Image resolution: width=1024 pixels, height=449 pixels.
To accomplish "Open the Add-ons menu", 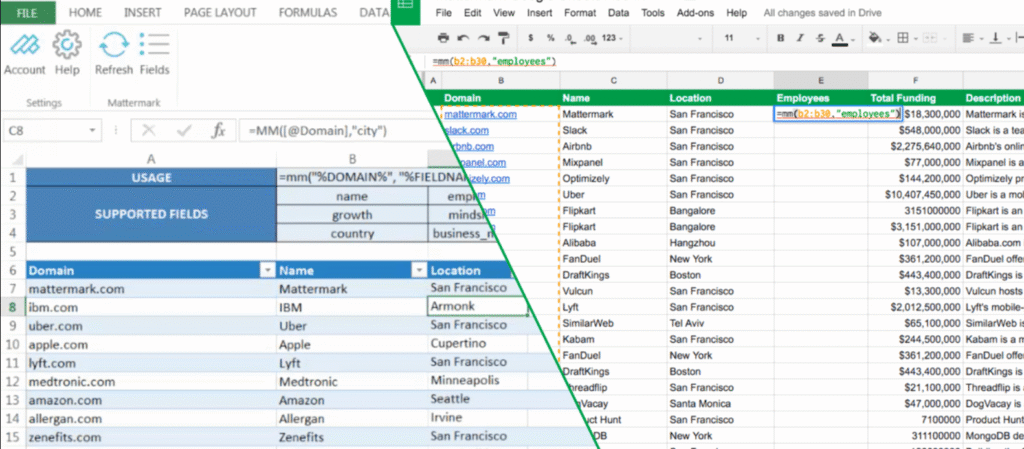I will click(696, 13).
